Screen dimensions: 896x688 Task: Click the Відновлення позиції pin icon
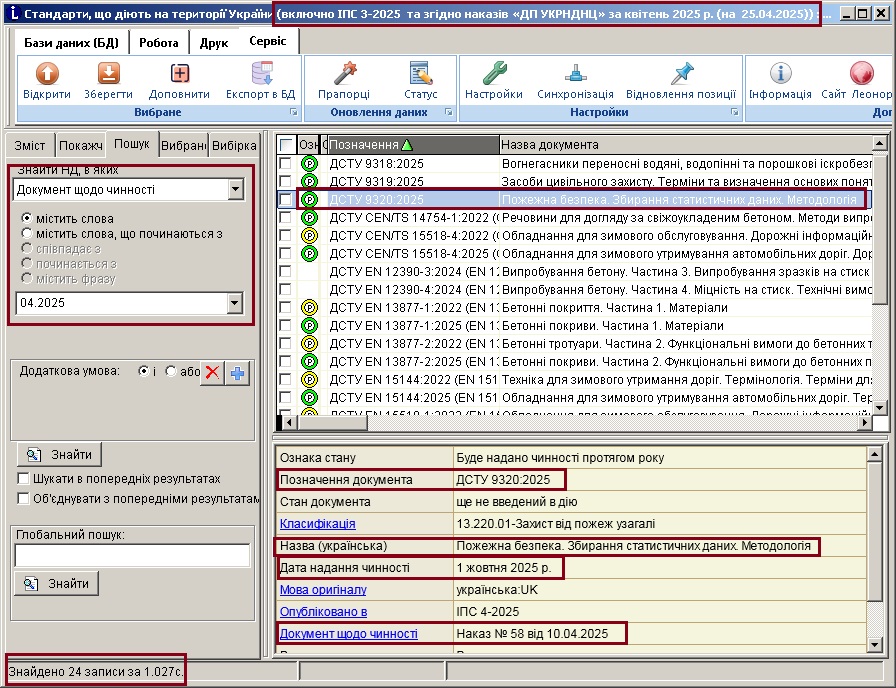682,74
